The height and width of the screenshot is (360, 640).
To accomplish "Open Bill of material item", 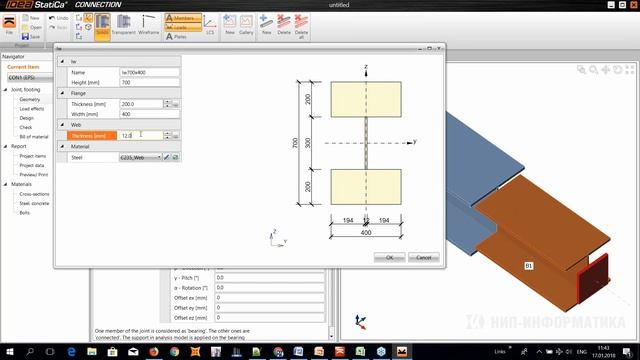I will [x=34, y=137].
